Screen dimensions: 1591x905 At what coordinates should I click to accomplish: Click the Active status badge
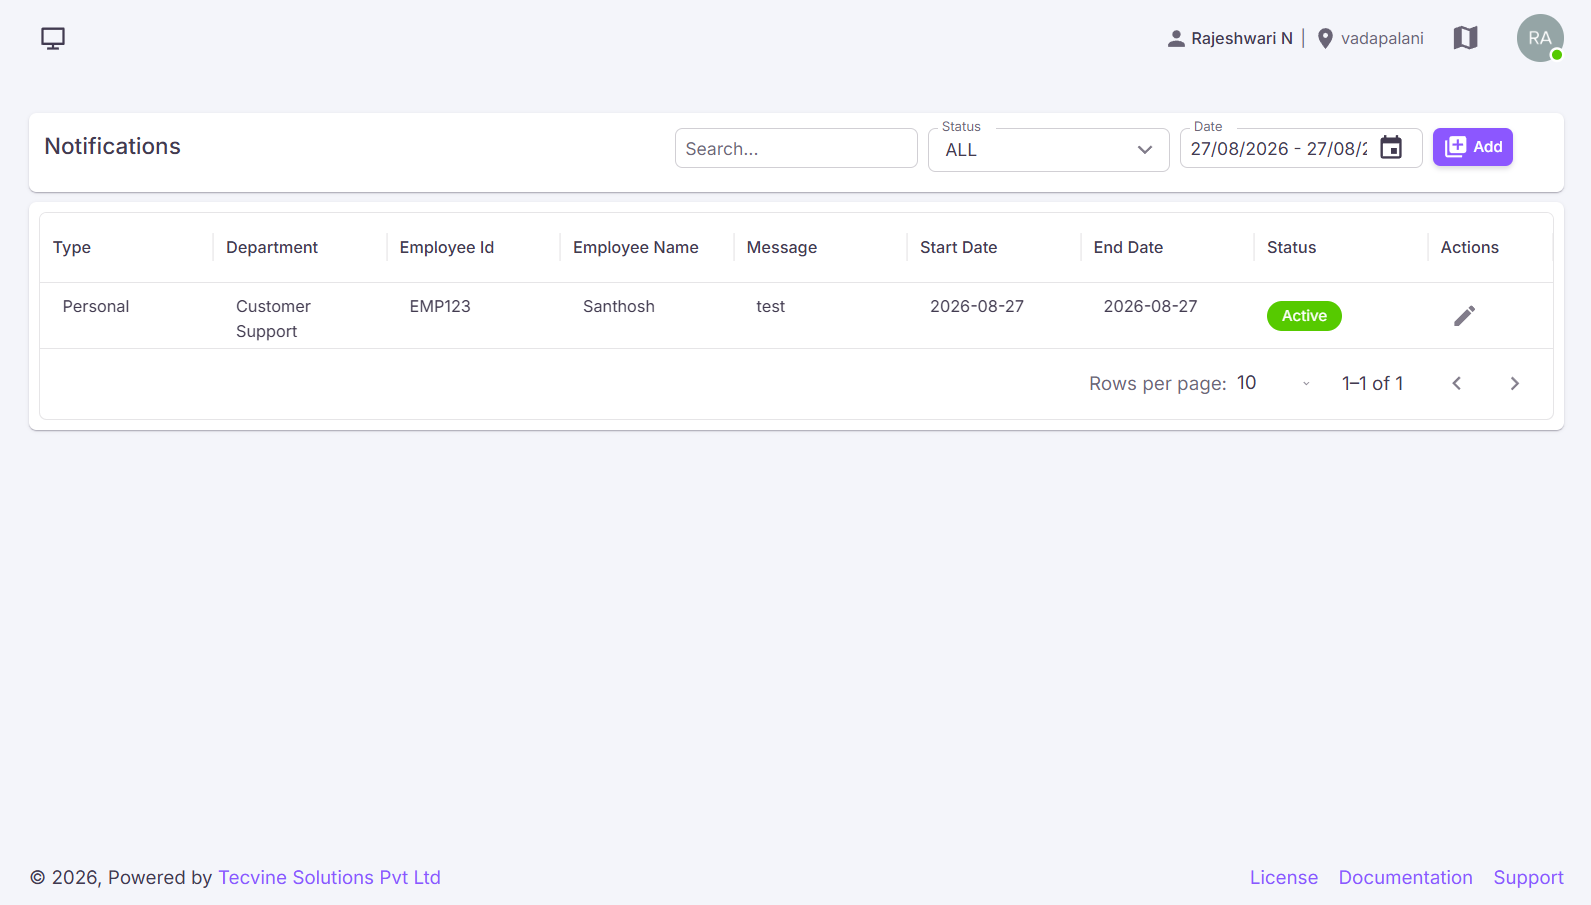(1304, 316)
